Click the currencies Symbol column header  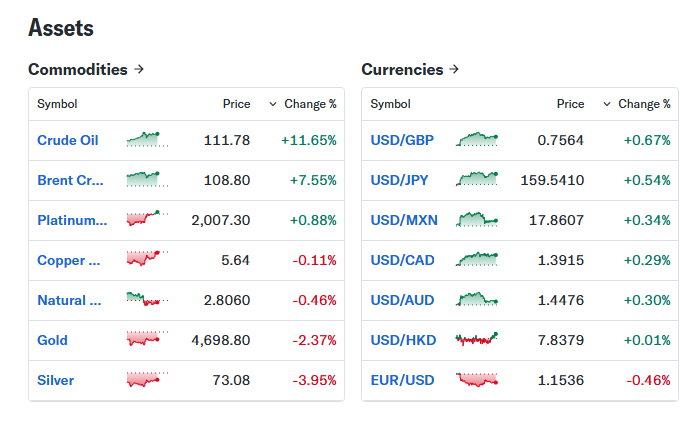pyautogui.click(x=390, y=104)
